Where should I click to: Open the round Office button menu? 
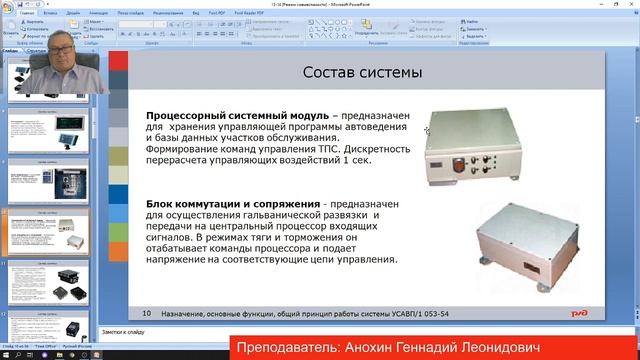pos(7,8)
